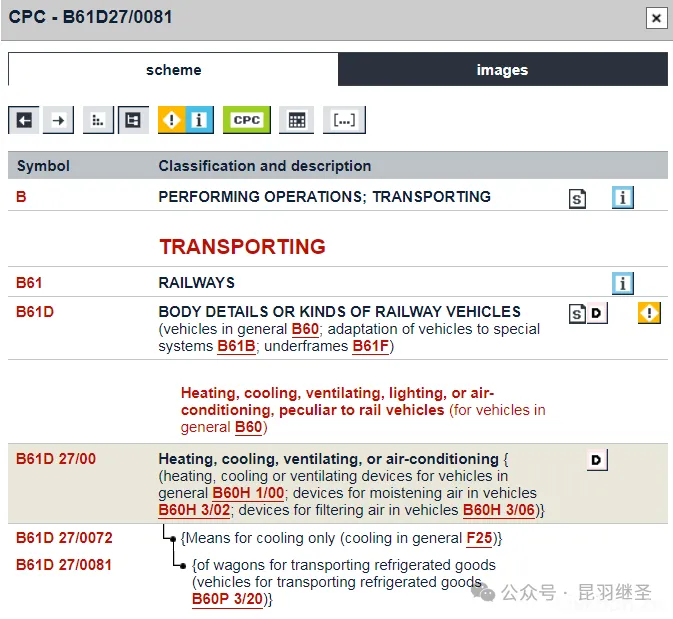
Task: Toggle the orange warning notes toolbar button
Action: coord(172,120)
